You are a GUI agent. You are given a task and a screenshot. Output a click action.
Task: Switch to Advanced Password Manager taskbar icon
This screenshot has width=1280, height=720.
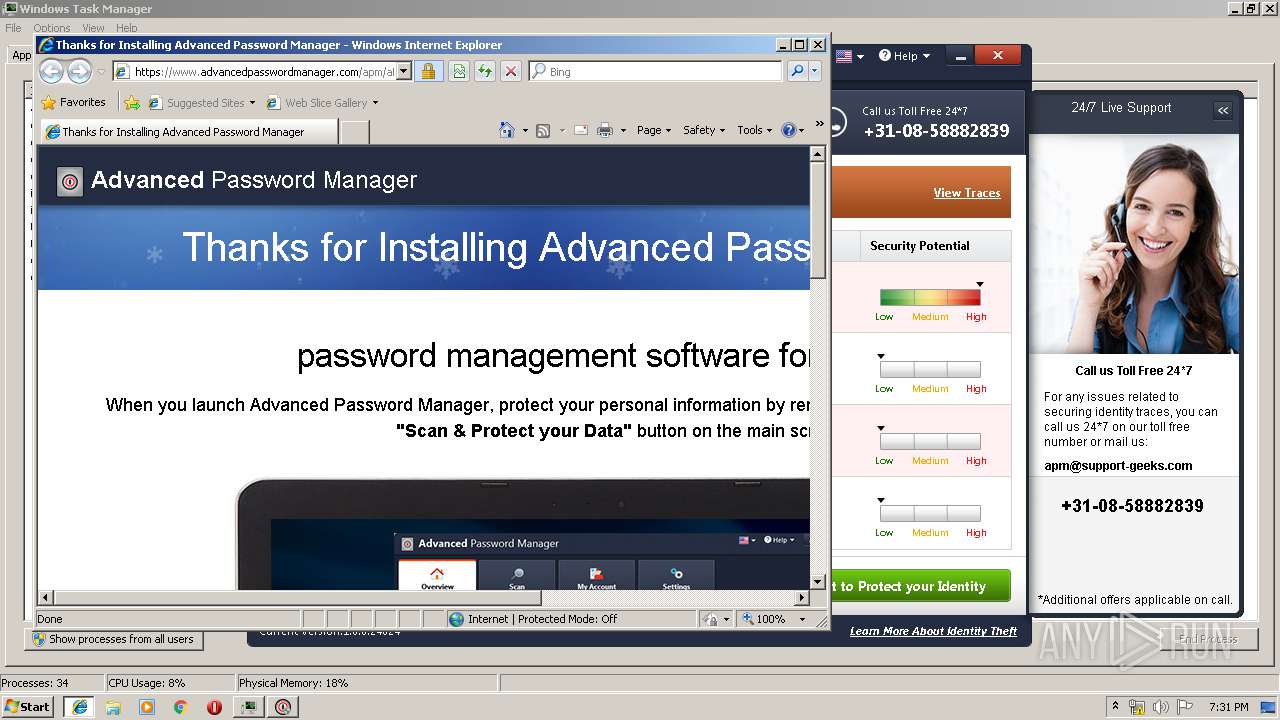284,707
